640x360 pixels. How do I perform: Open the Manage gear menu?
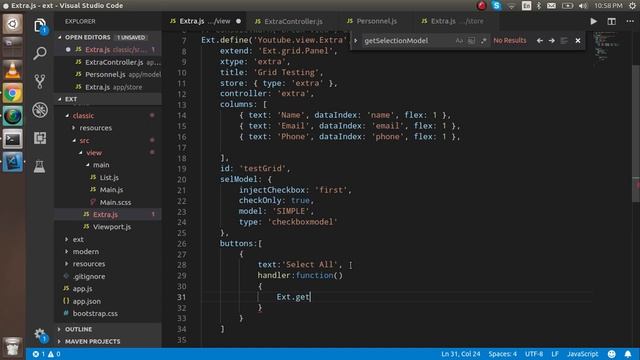[x=40, y=335]
